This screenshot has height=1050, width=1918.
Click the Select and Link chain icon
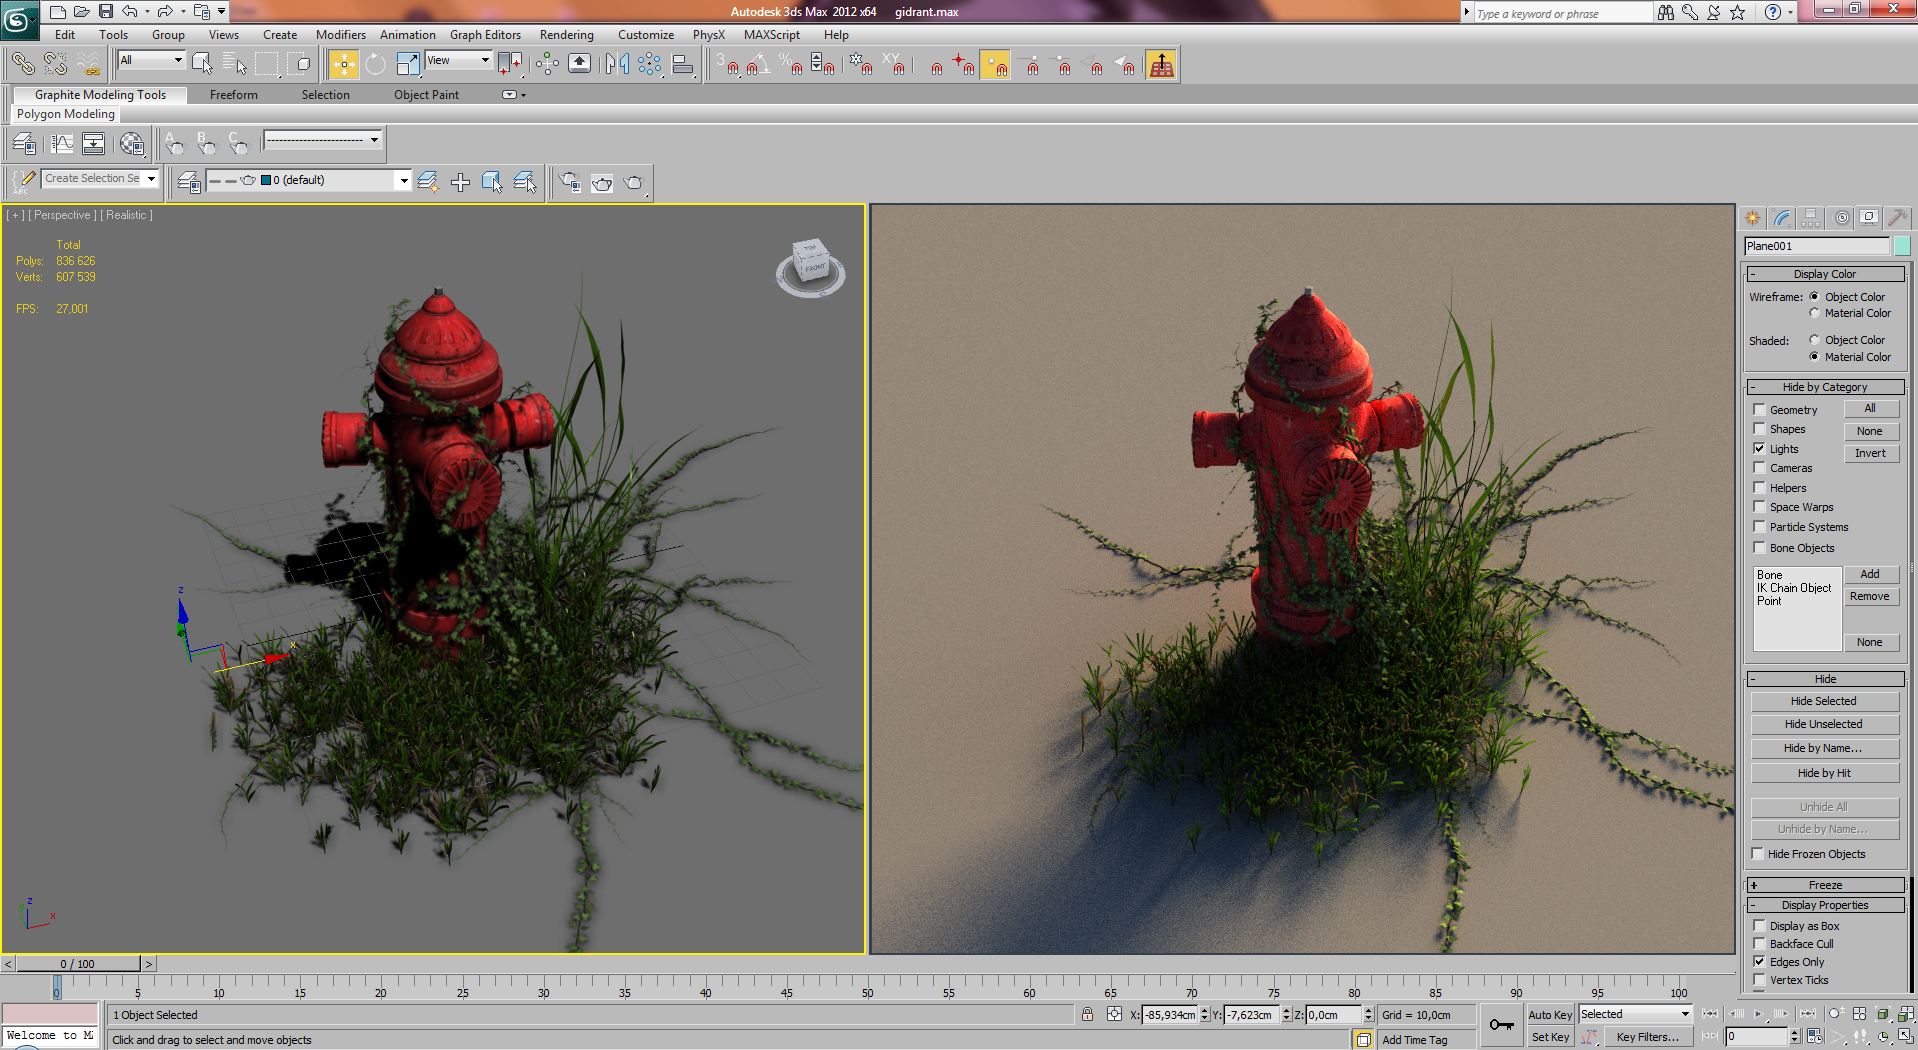[x=22, y=65]
